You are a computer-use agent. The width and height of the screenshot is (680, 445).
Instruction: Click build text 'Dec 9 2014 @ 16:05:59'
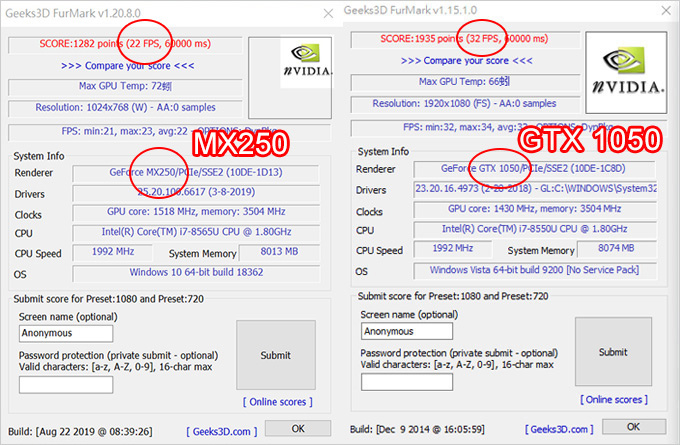pos(430,429)
